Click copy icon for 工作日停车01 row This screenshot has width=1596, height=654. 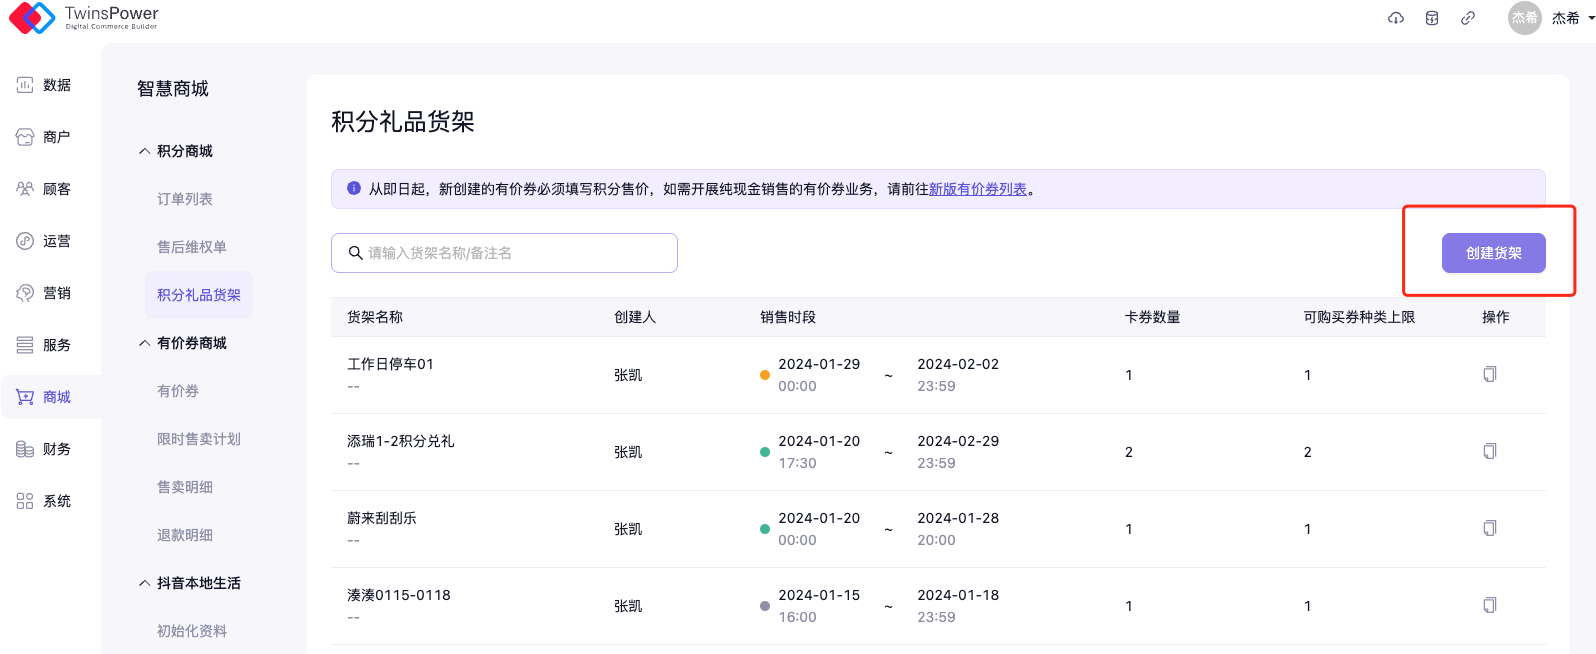(x=1489, y=374)
